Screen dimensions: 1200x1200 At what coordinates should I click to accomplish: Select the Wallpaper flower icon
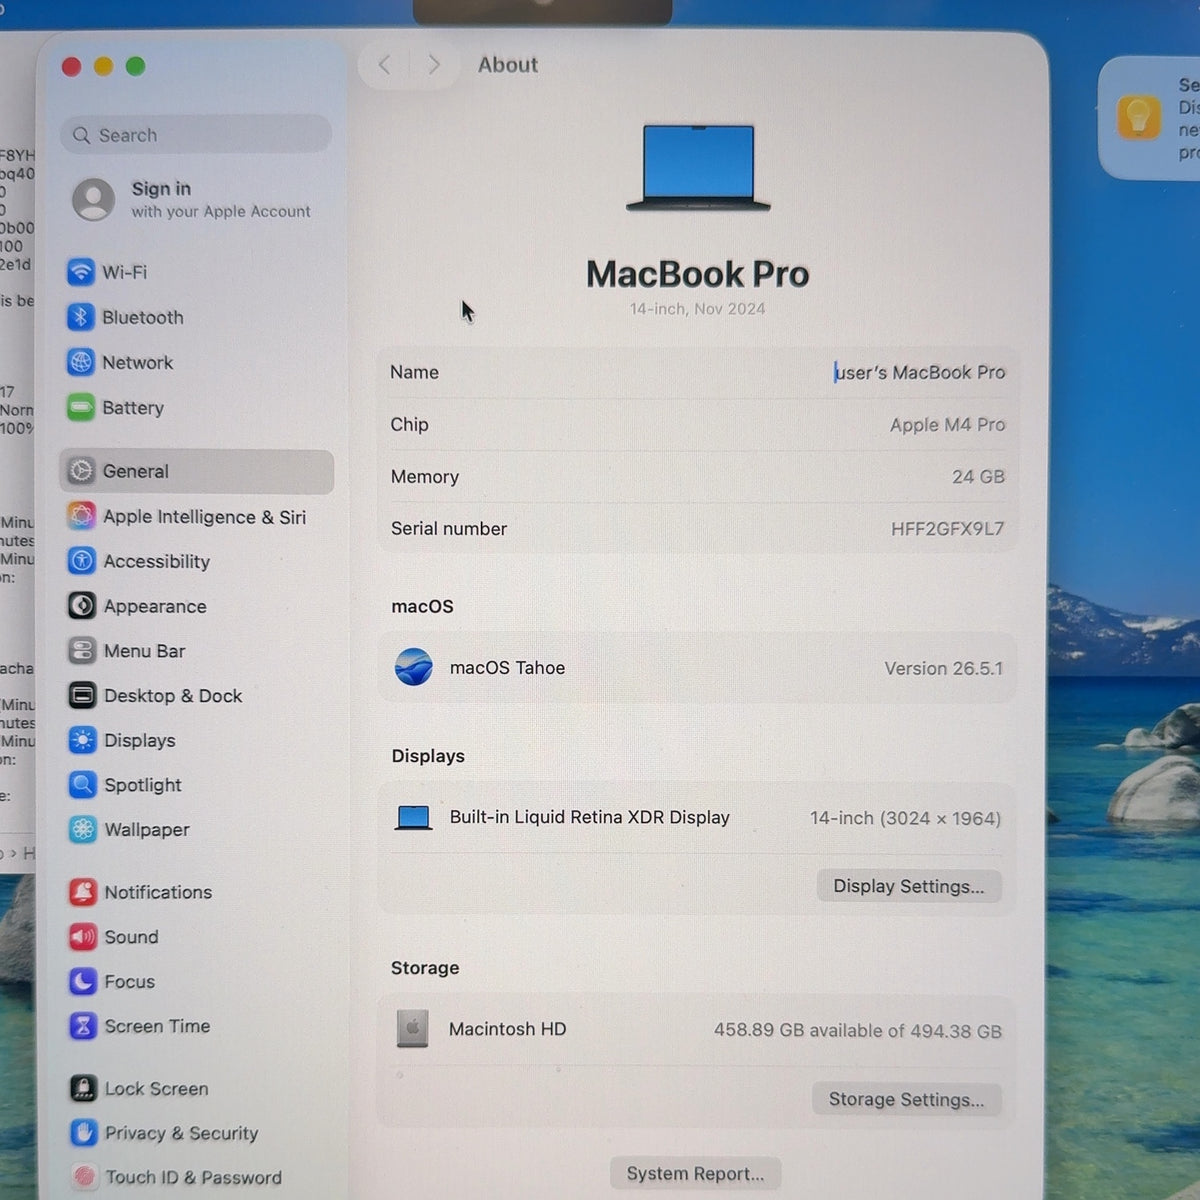pyautogui.click(x=83, y=829)
